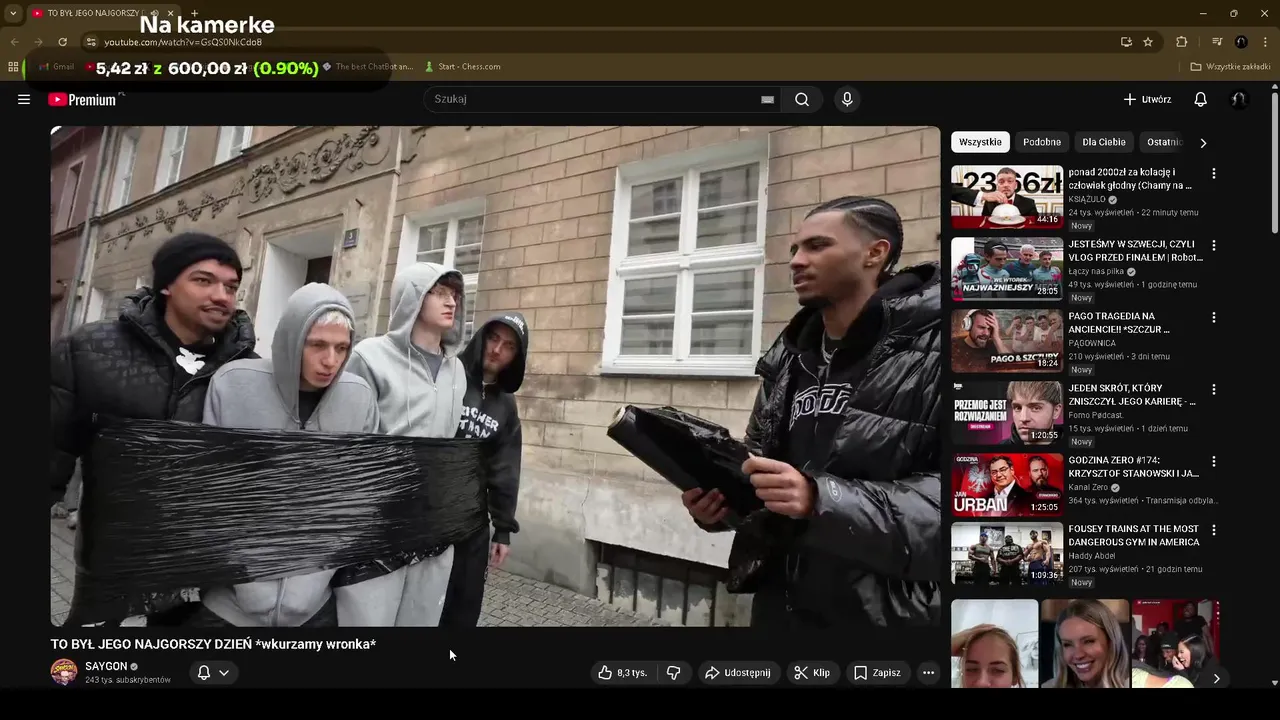
Task: Toggle the SAYGON notification bell
Action: [x=204, y=673]
